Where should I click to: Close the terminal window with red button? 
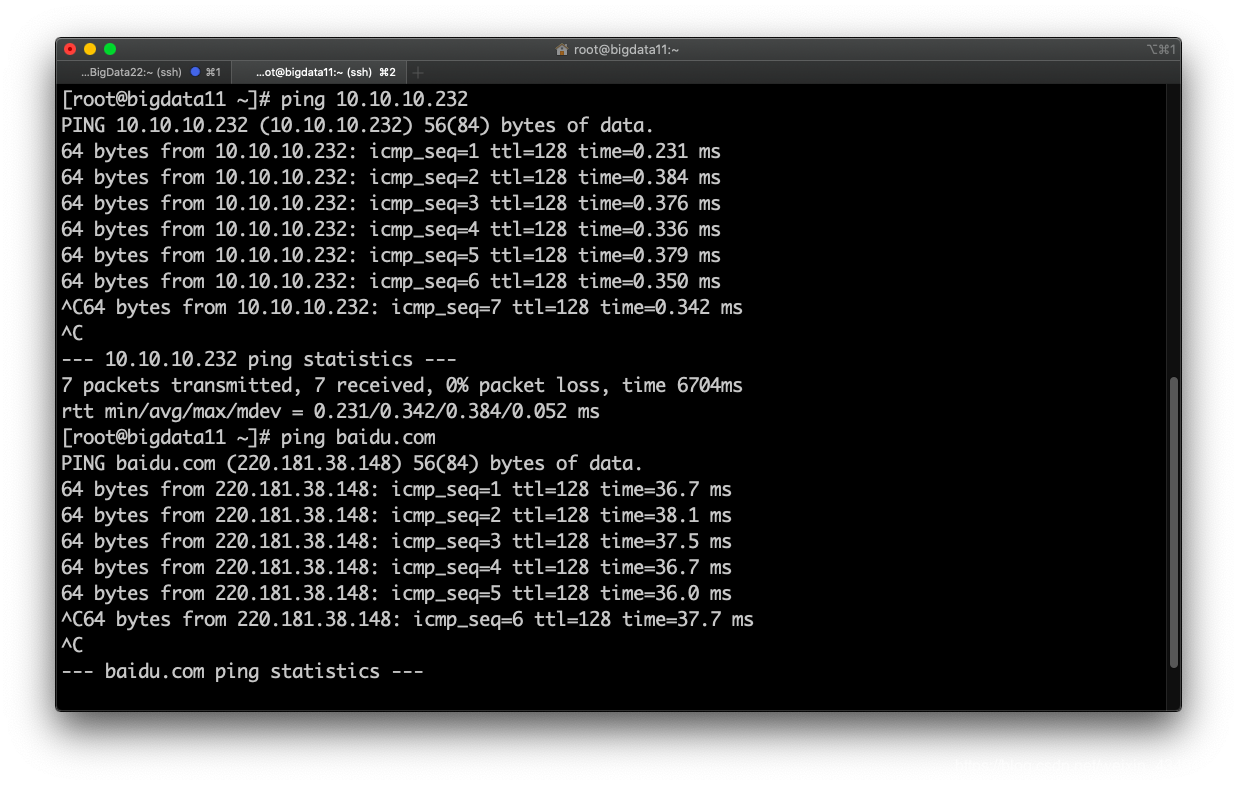click(70, 49)
